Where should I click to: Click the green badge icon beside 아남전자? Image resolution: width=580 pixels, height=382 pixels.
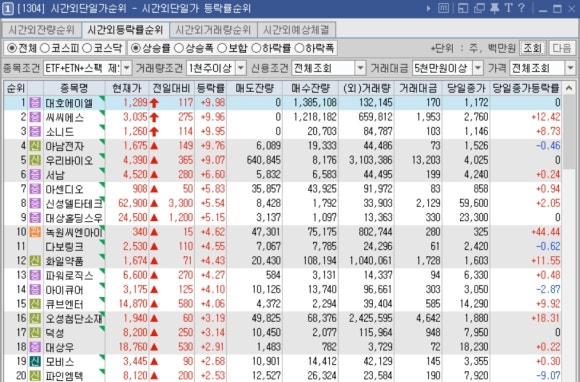[35, 146]
